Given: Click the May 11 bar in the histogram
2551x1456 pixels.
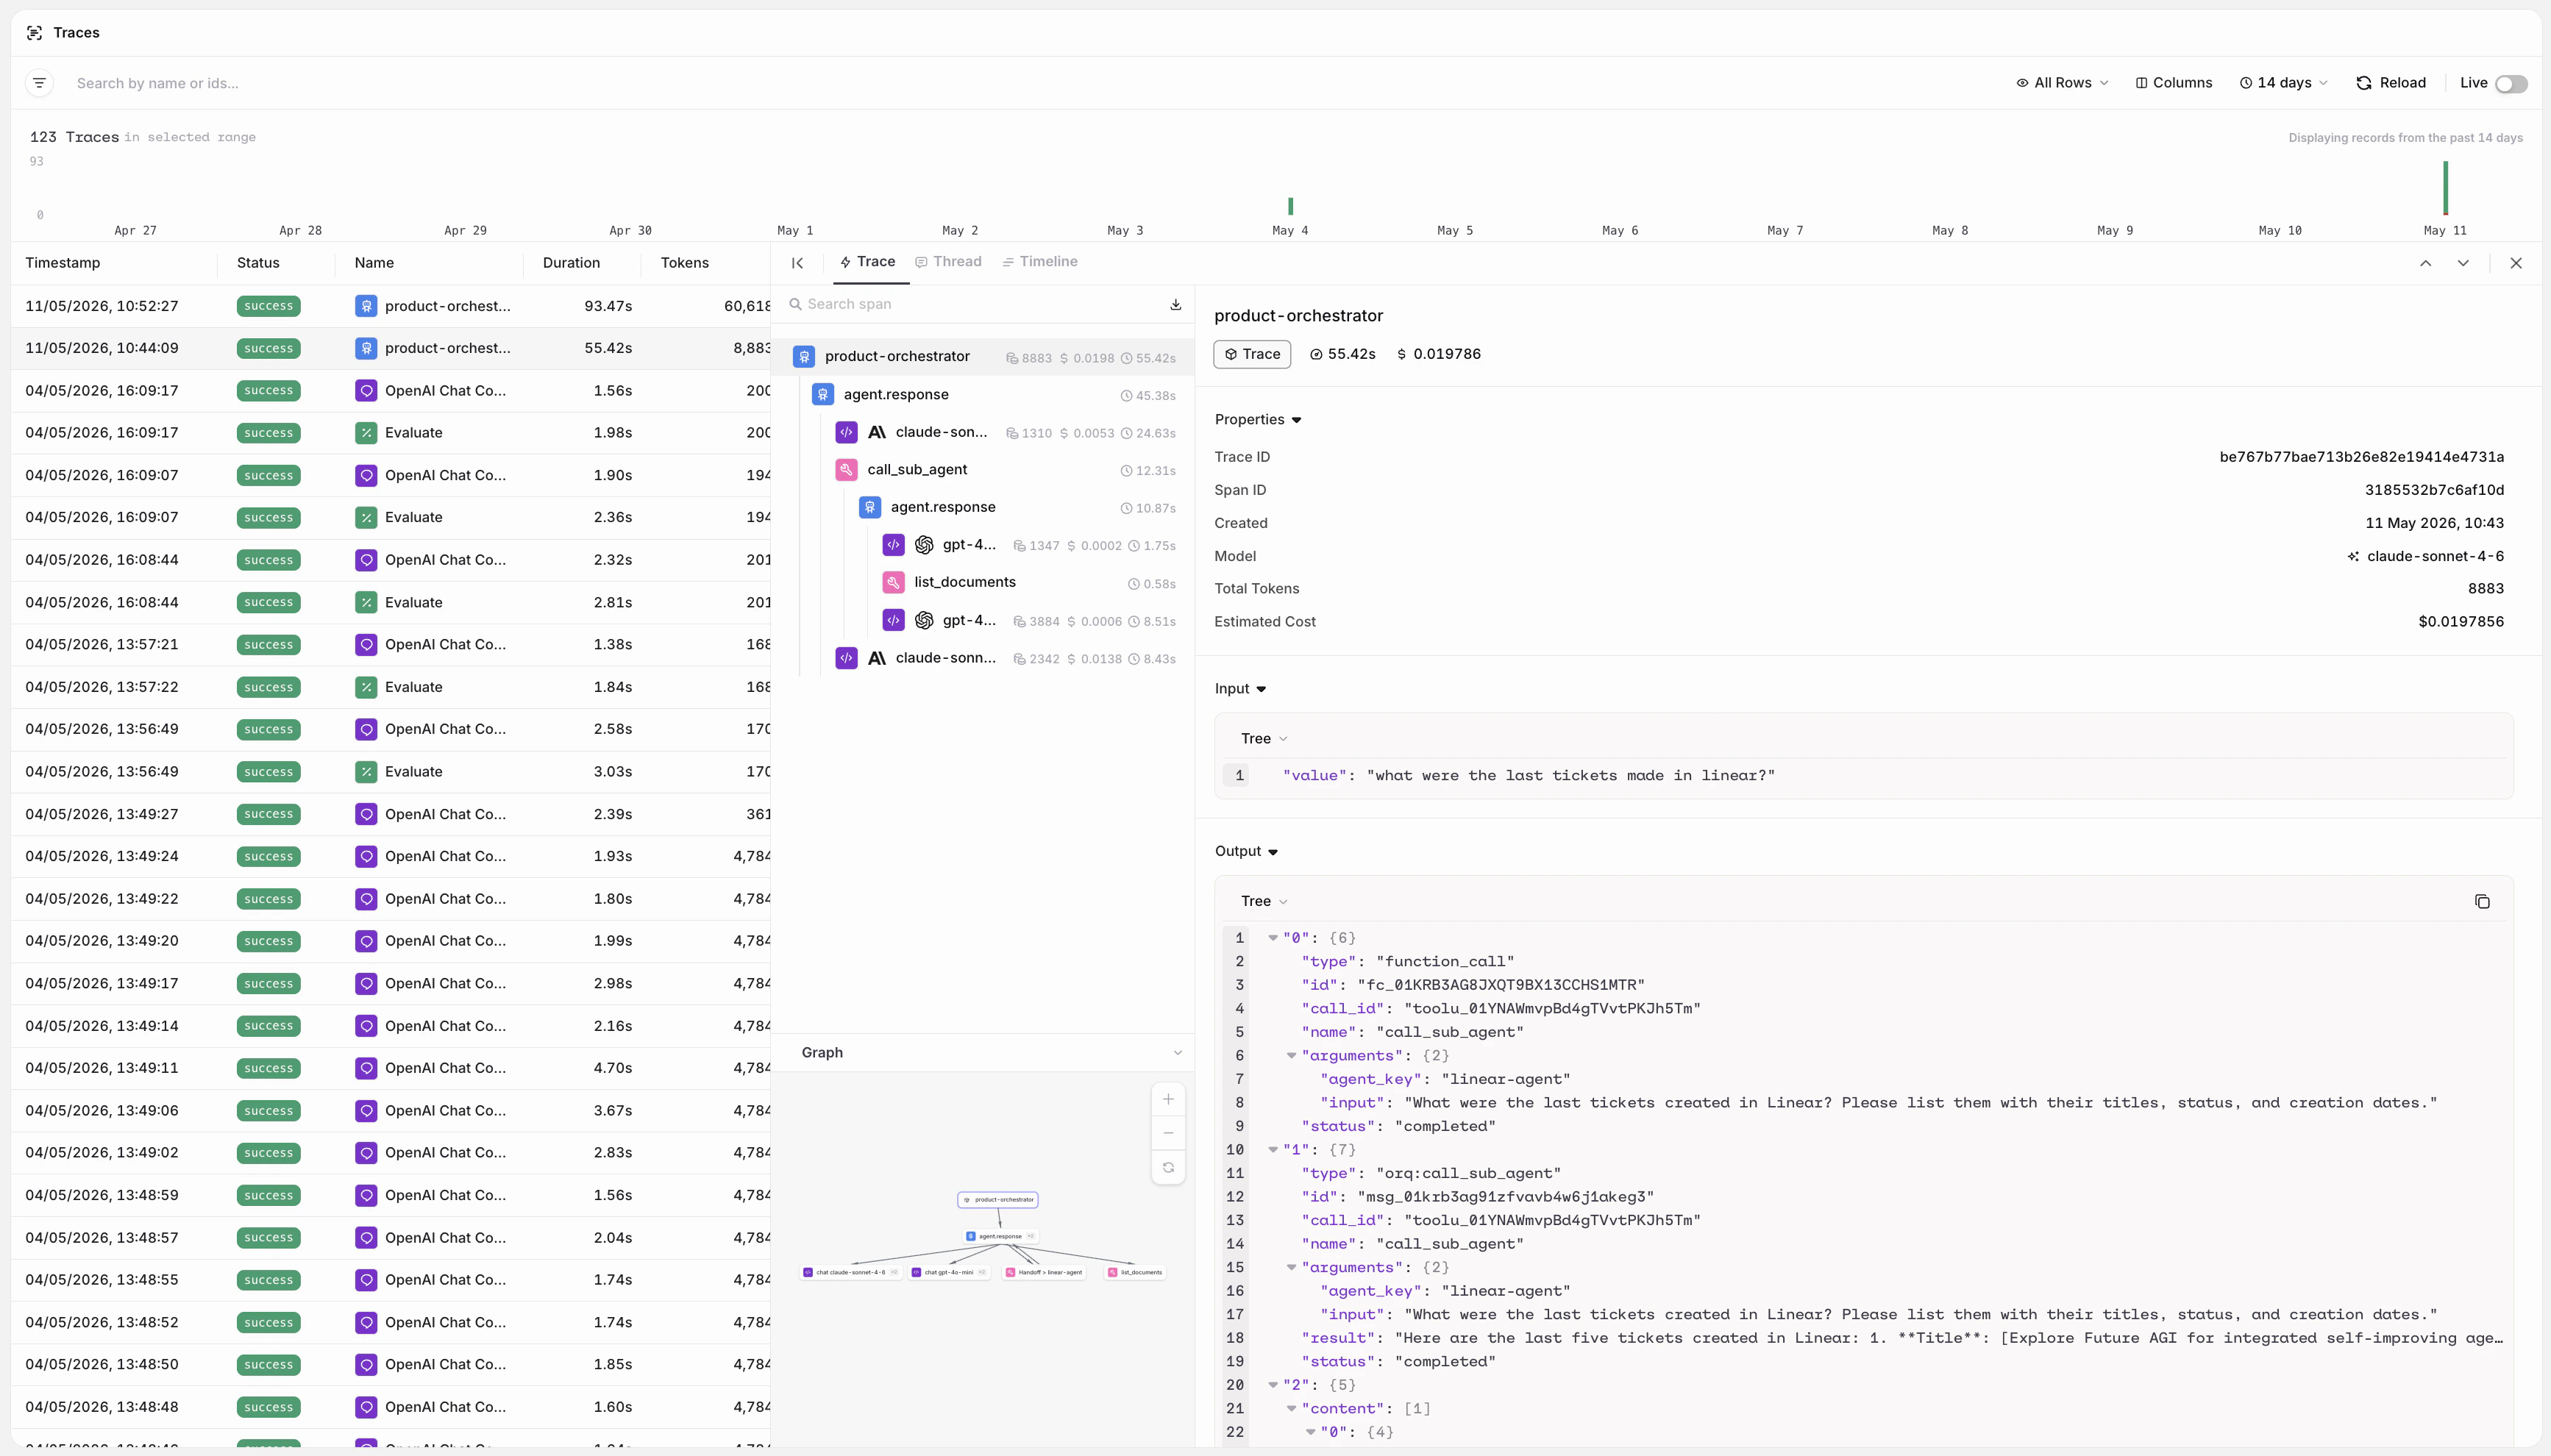Looking at the screenshot, I should 2445,187.
